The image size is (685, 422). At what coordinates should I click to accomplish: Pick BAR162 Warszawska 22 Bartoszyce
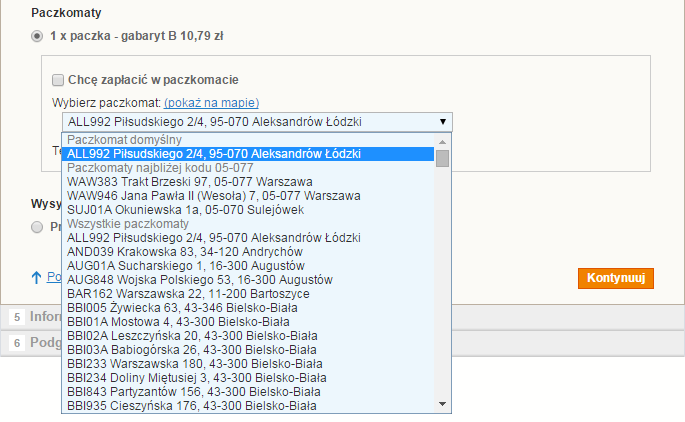248,294
